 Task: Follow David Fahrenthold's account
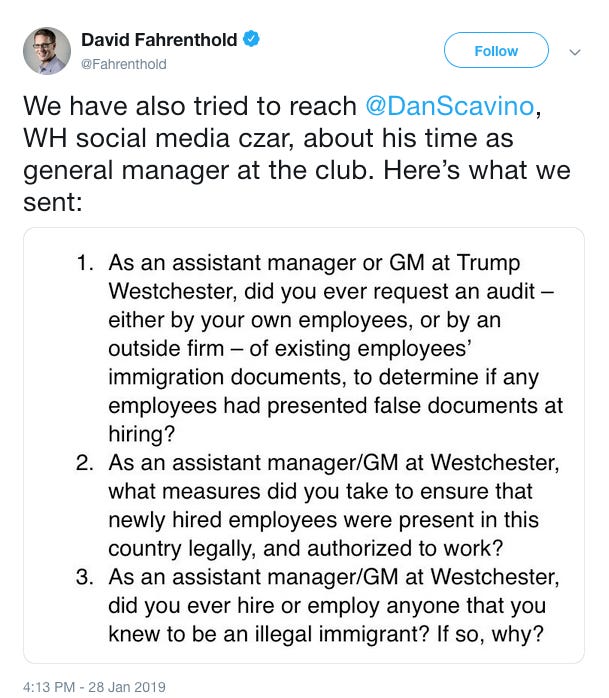(496, 50)
